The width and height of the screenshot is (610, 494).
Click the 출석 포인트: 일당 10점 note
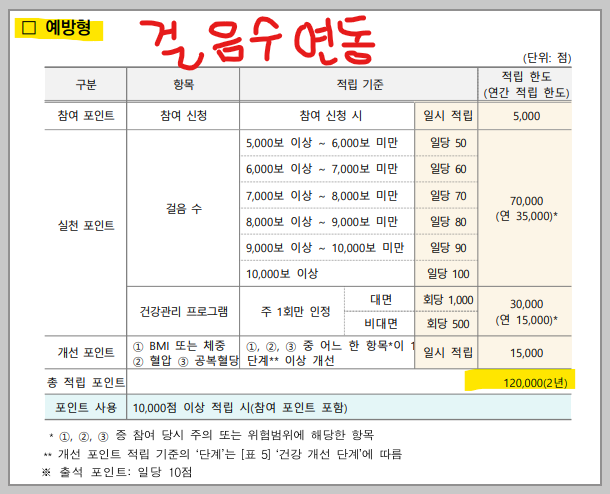pyautogui.click(x=117, y=472)
